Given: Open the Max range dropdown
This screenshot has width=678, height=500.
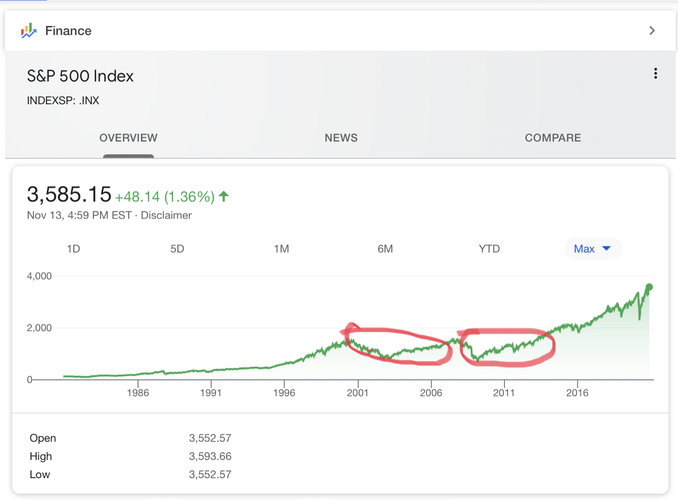Looking at the screenshot, I should [x=593, y=249].
